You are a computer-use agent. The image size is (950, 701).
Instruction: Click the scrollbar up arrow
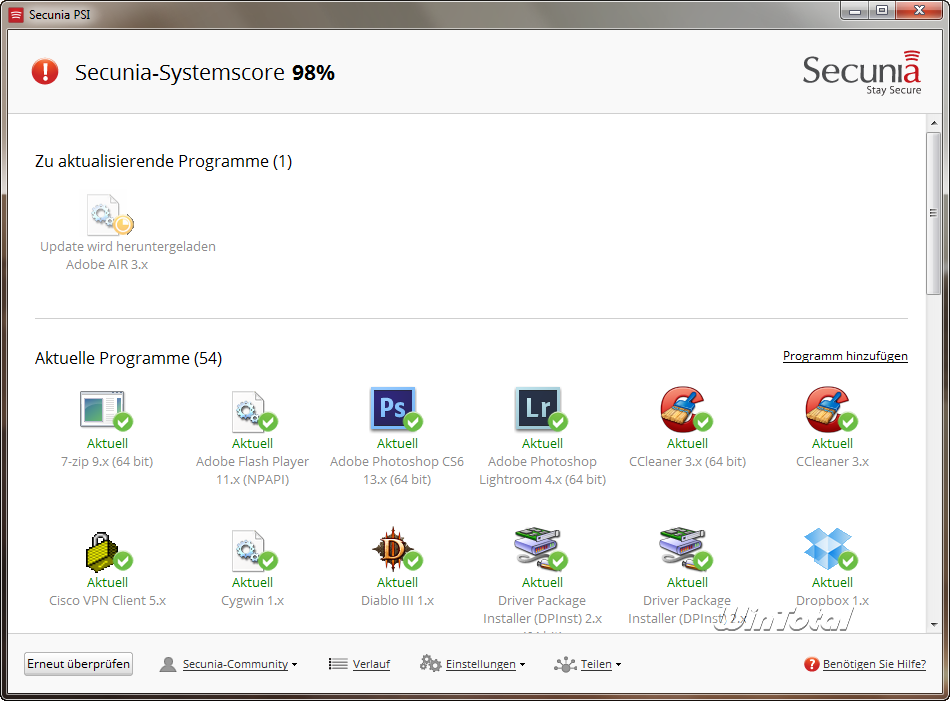[934, 123]
